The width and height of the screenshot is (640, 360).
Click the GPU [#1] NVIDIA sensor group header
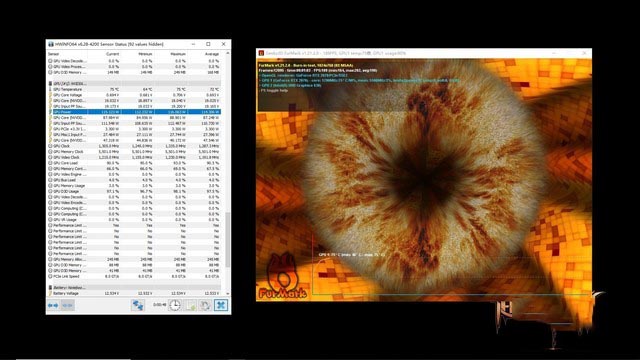click(x=134, y=83)
